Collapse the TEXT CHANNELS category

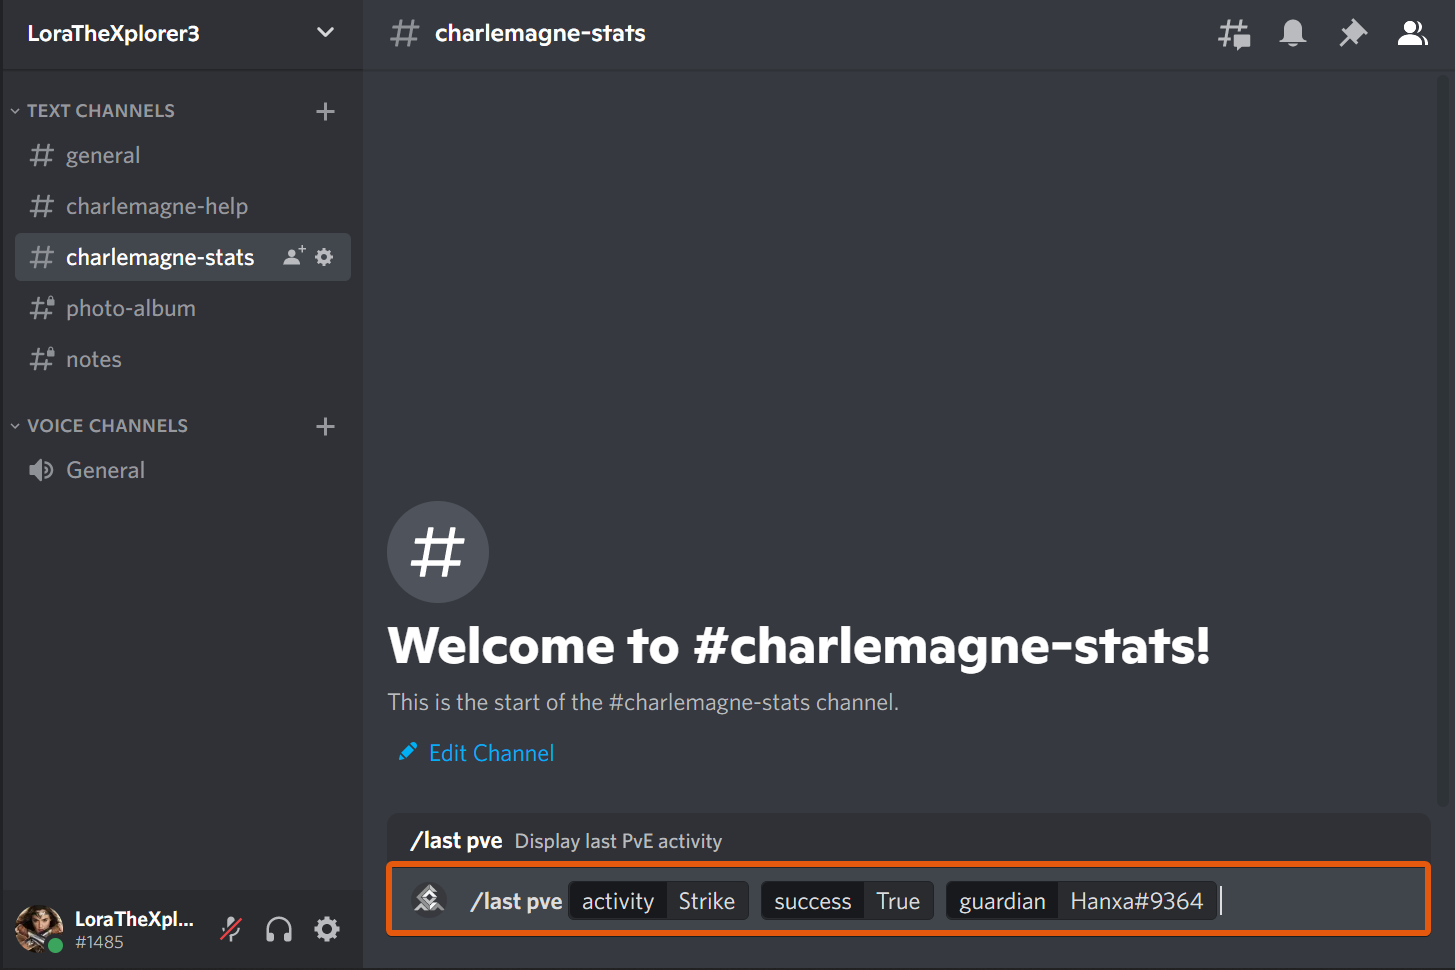(x=93, y=111)
